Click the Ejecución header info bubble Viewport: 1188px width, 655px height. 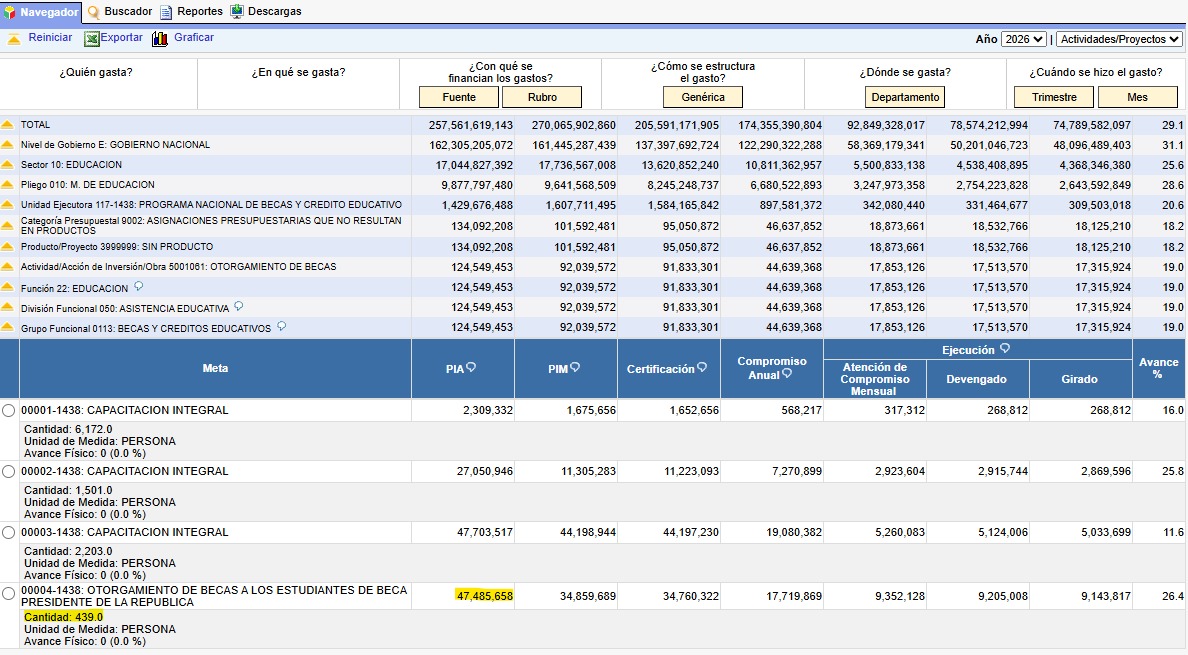pos(1005,348)
